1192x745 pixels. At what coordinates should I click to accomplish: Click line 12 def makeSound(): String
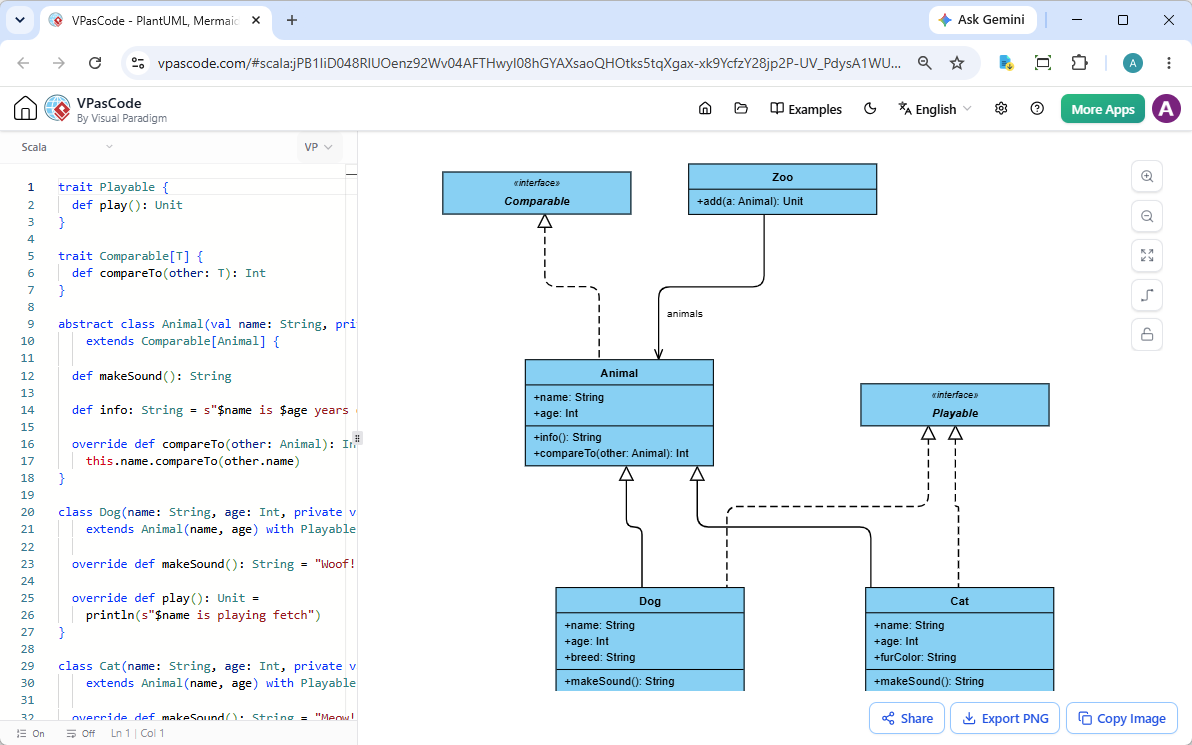(x=151, y=376)
